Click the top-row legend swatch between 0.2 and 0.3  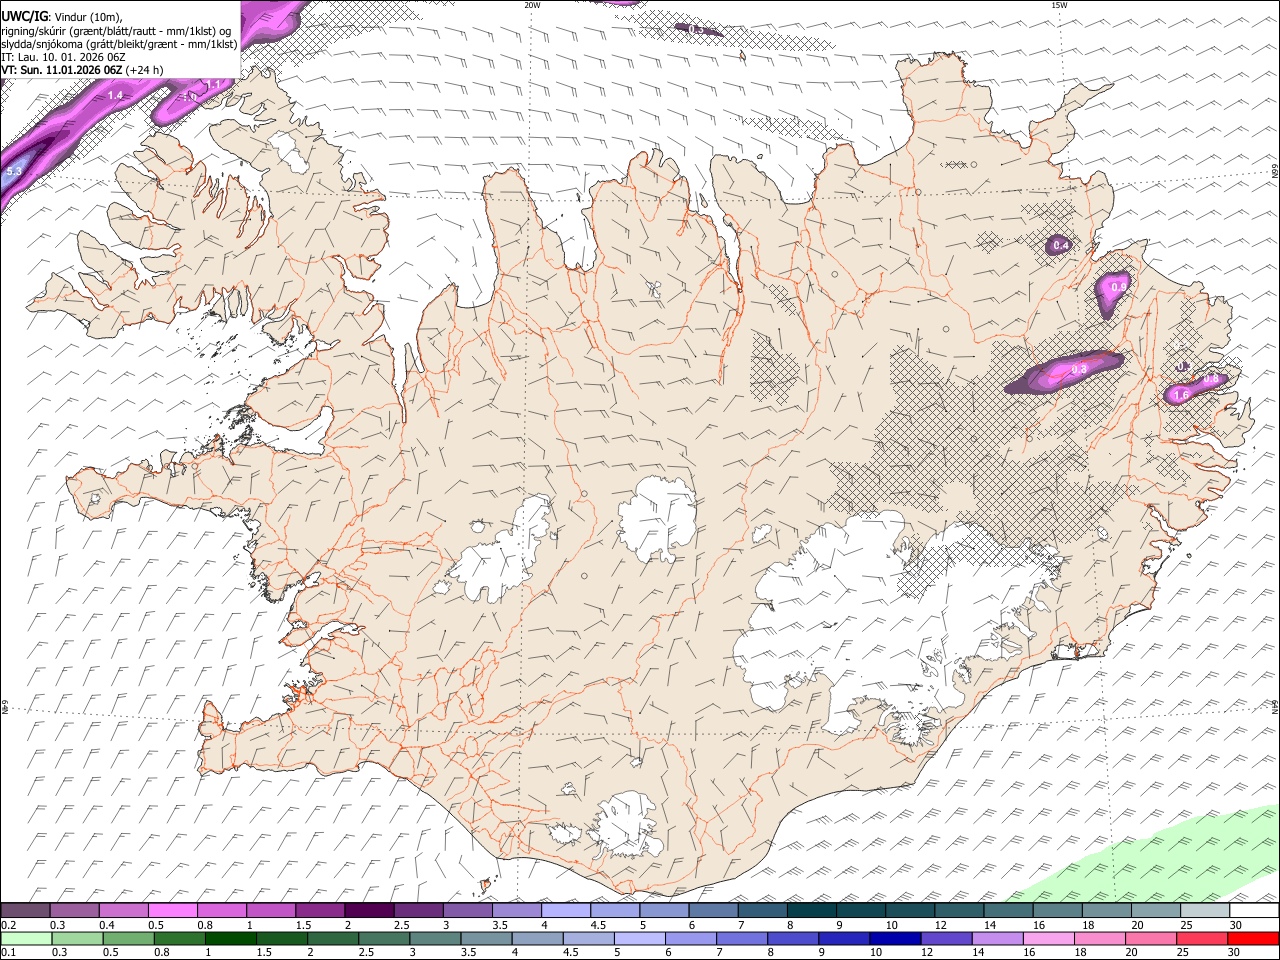point(27,911)
